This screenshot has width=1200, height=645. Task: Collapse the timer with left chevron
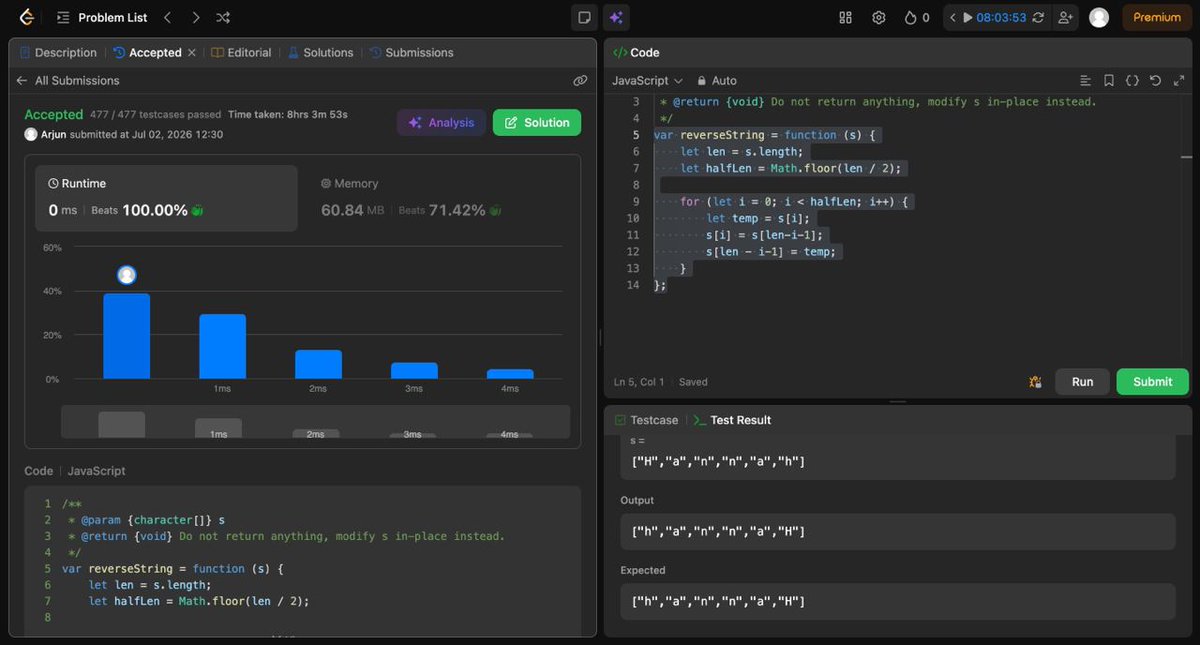[x=953, y=17]
